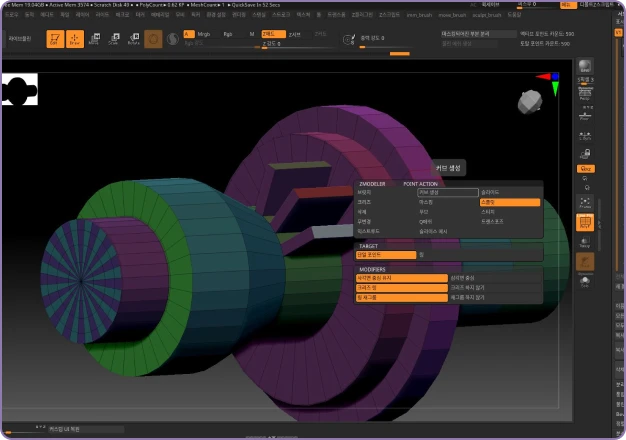Click the Frame mesh icon
626x440 pixels.
(585, 203)
